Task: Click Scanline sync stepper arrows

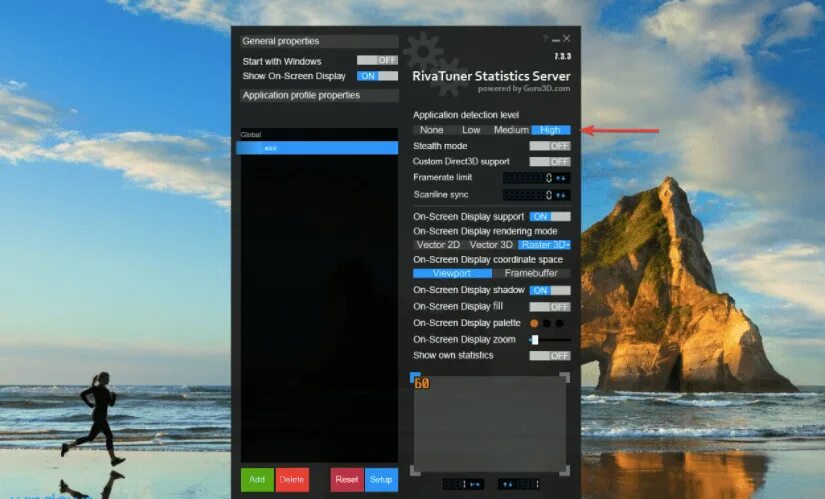Action: coord(562,195)
